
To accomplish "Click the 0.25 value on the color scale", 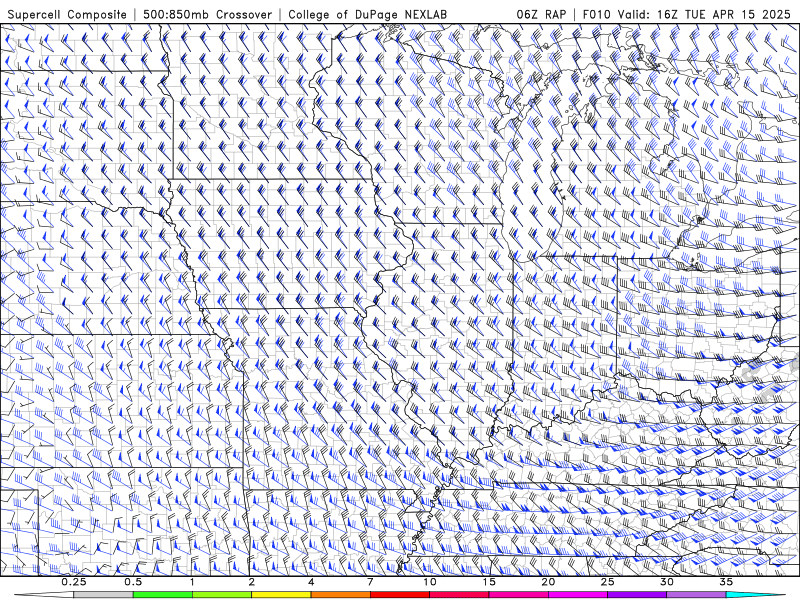I will [x=74, y=582].
